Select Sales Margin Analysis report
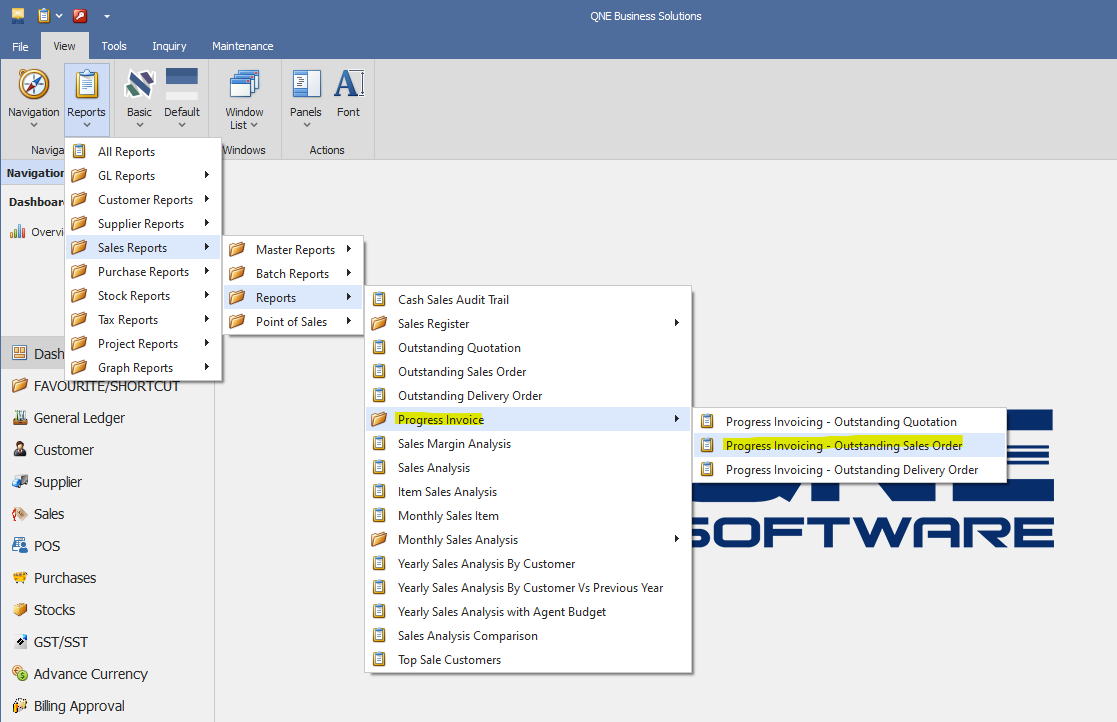This screenshot has height=722, width=1117. [454, 444]
